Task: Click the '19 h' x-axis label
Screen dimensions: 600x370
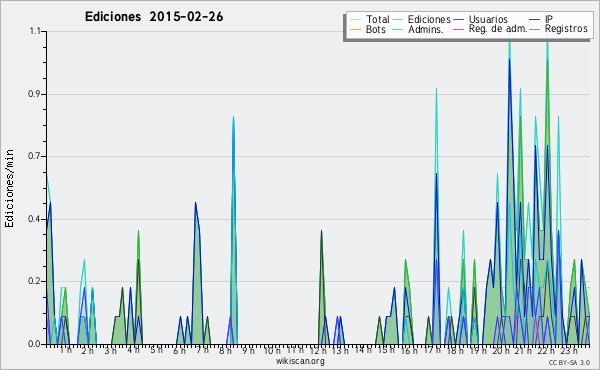Action: 478,351
